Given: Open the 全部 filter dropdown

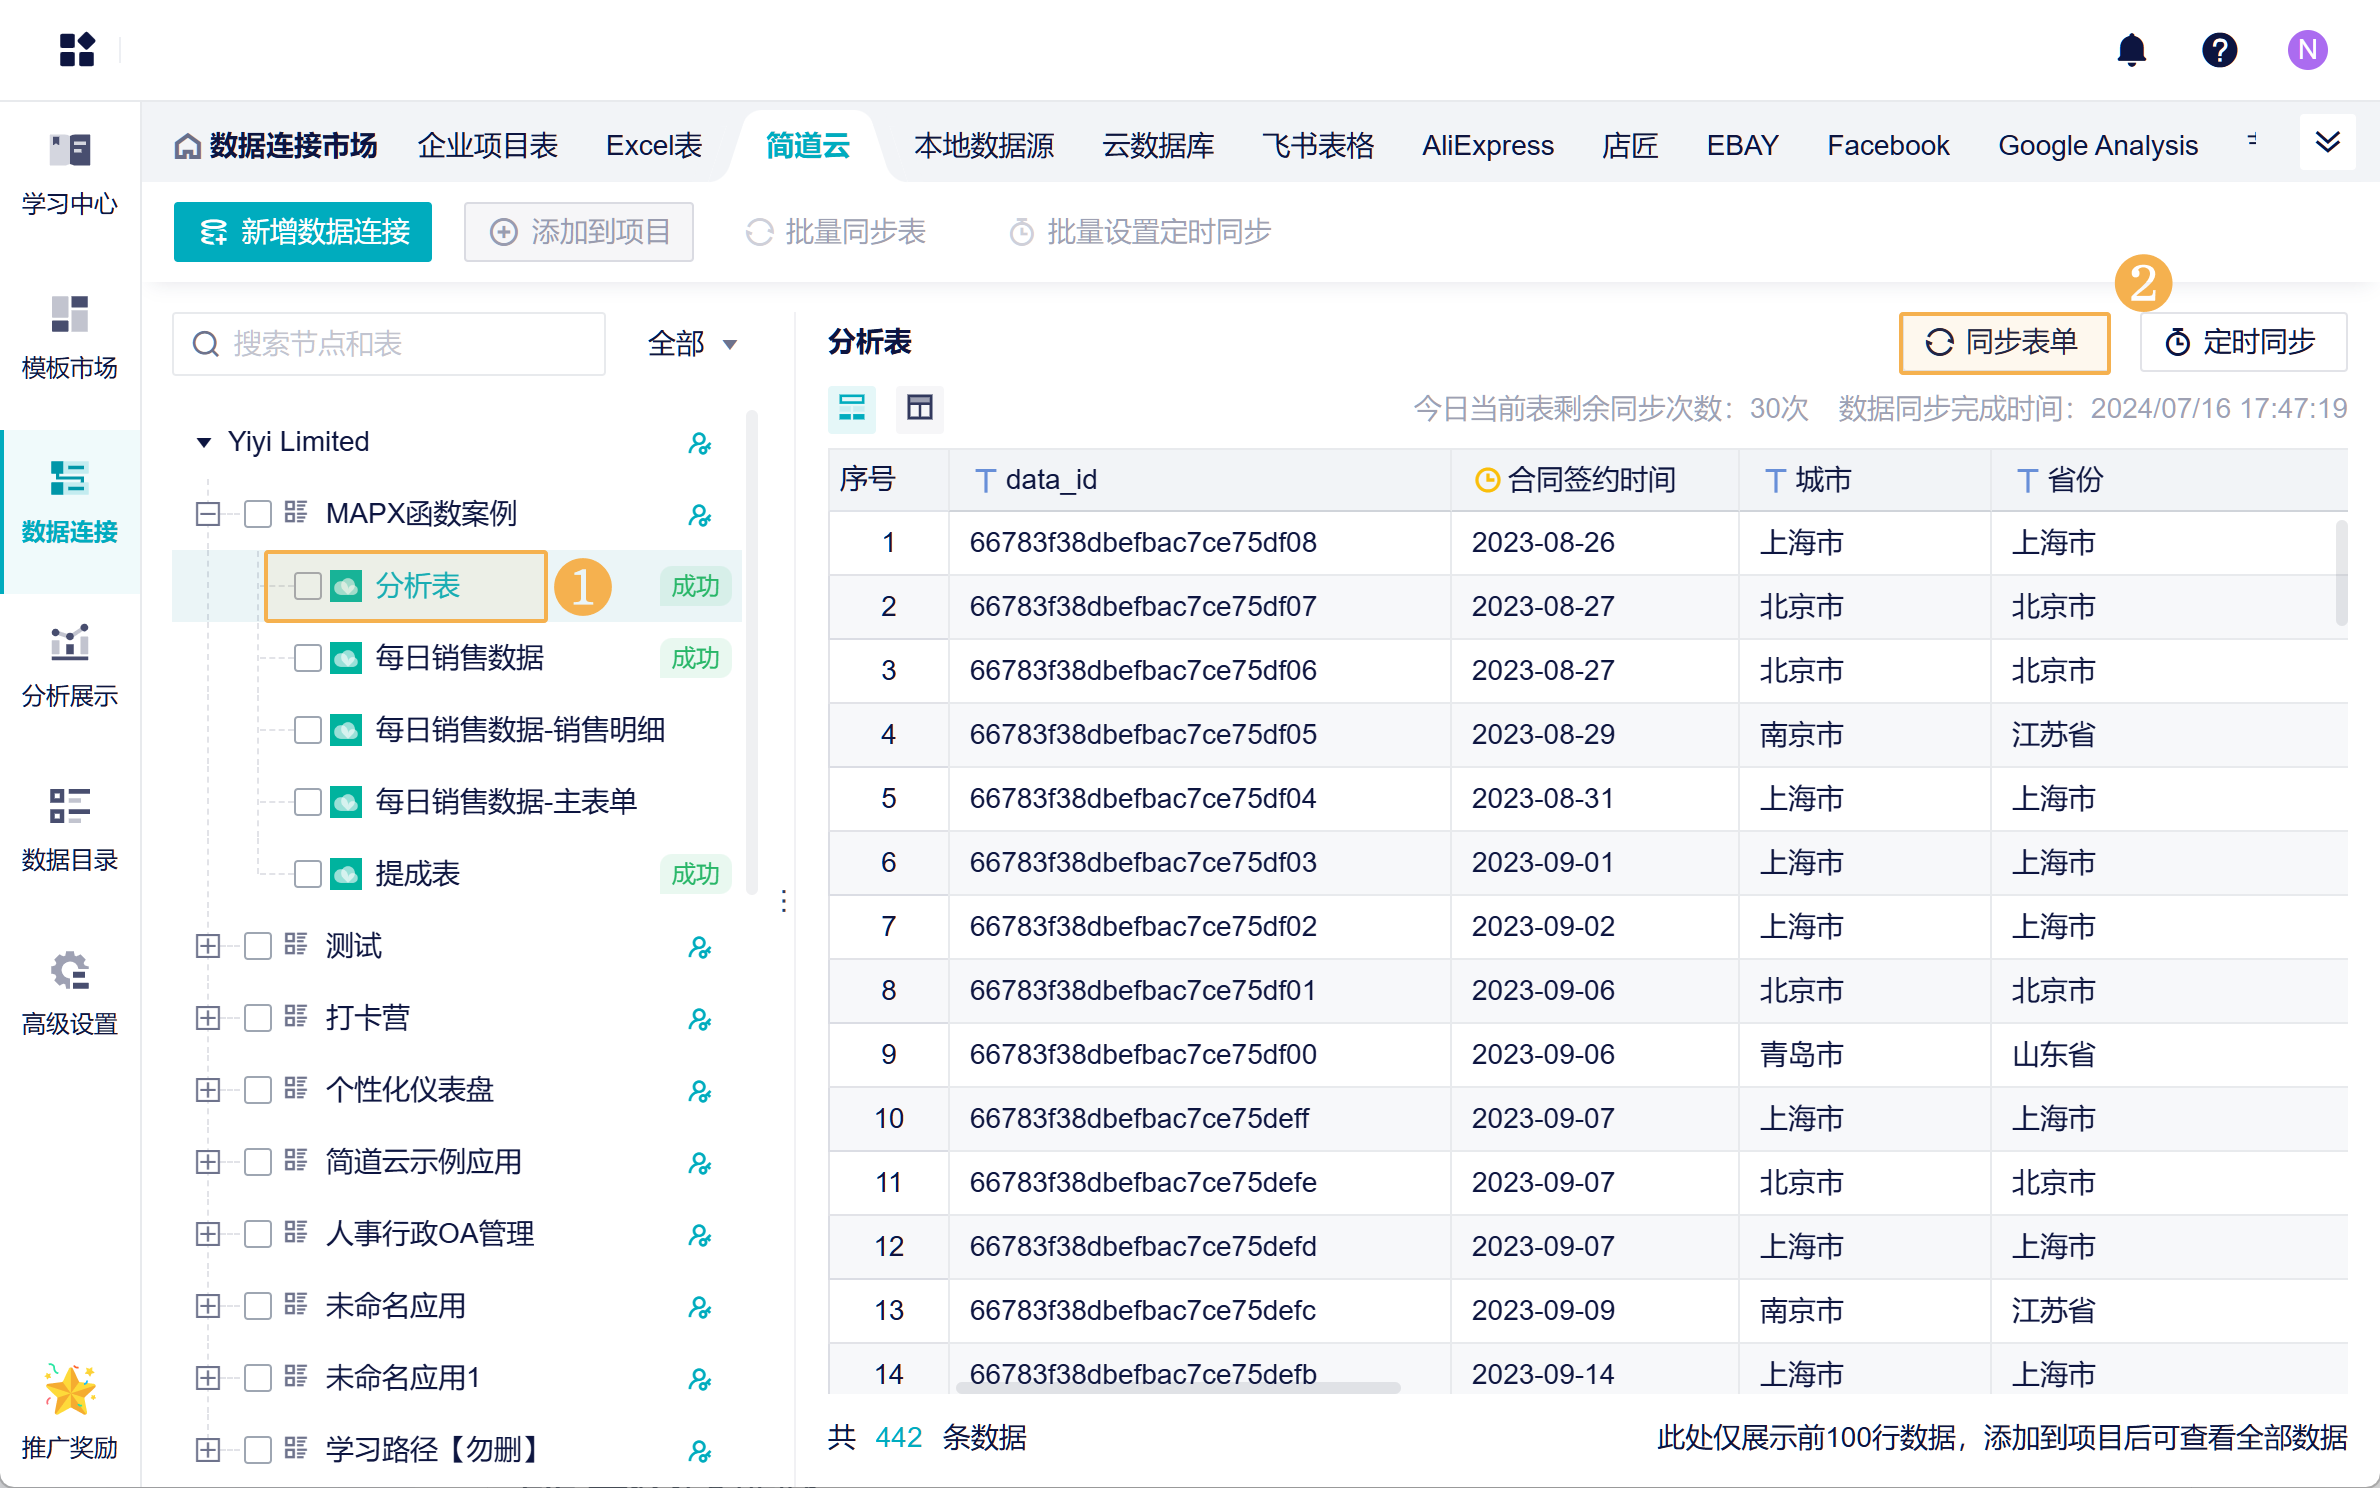Looking at the screenshot, I should coord(692,344).
